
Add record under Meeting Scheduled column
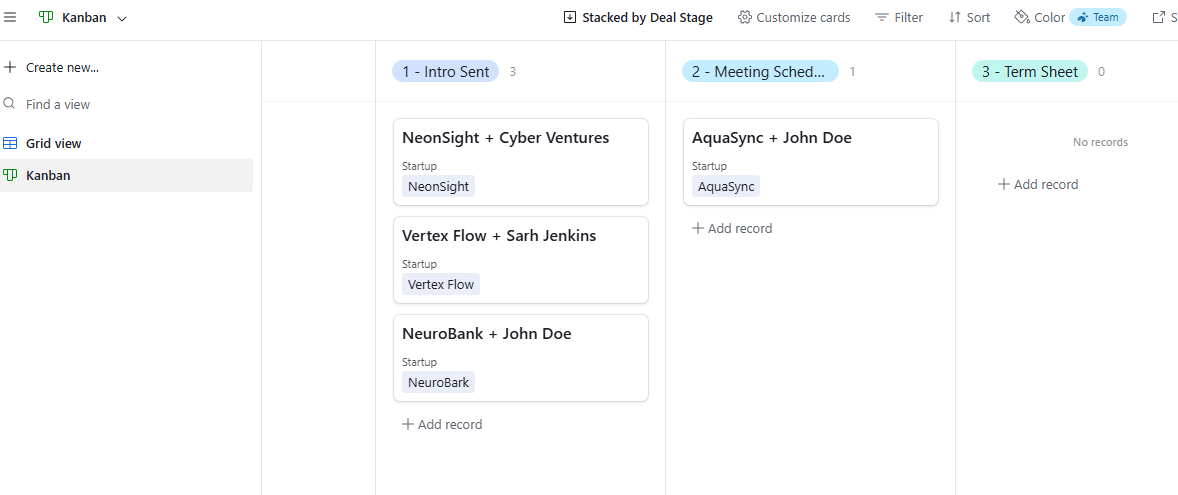click(732, 228)
